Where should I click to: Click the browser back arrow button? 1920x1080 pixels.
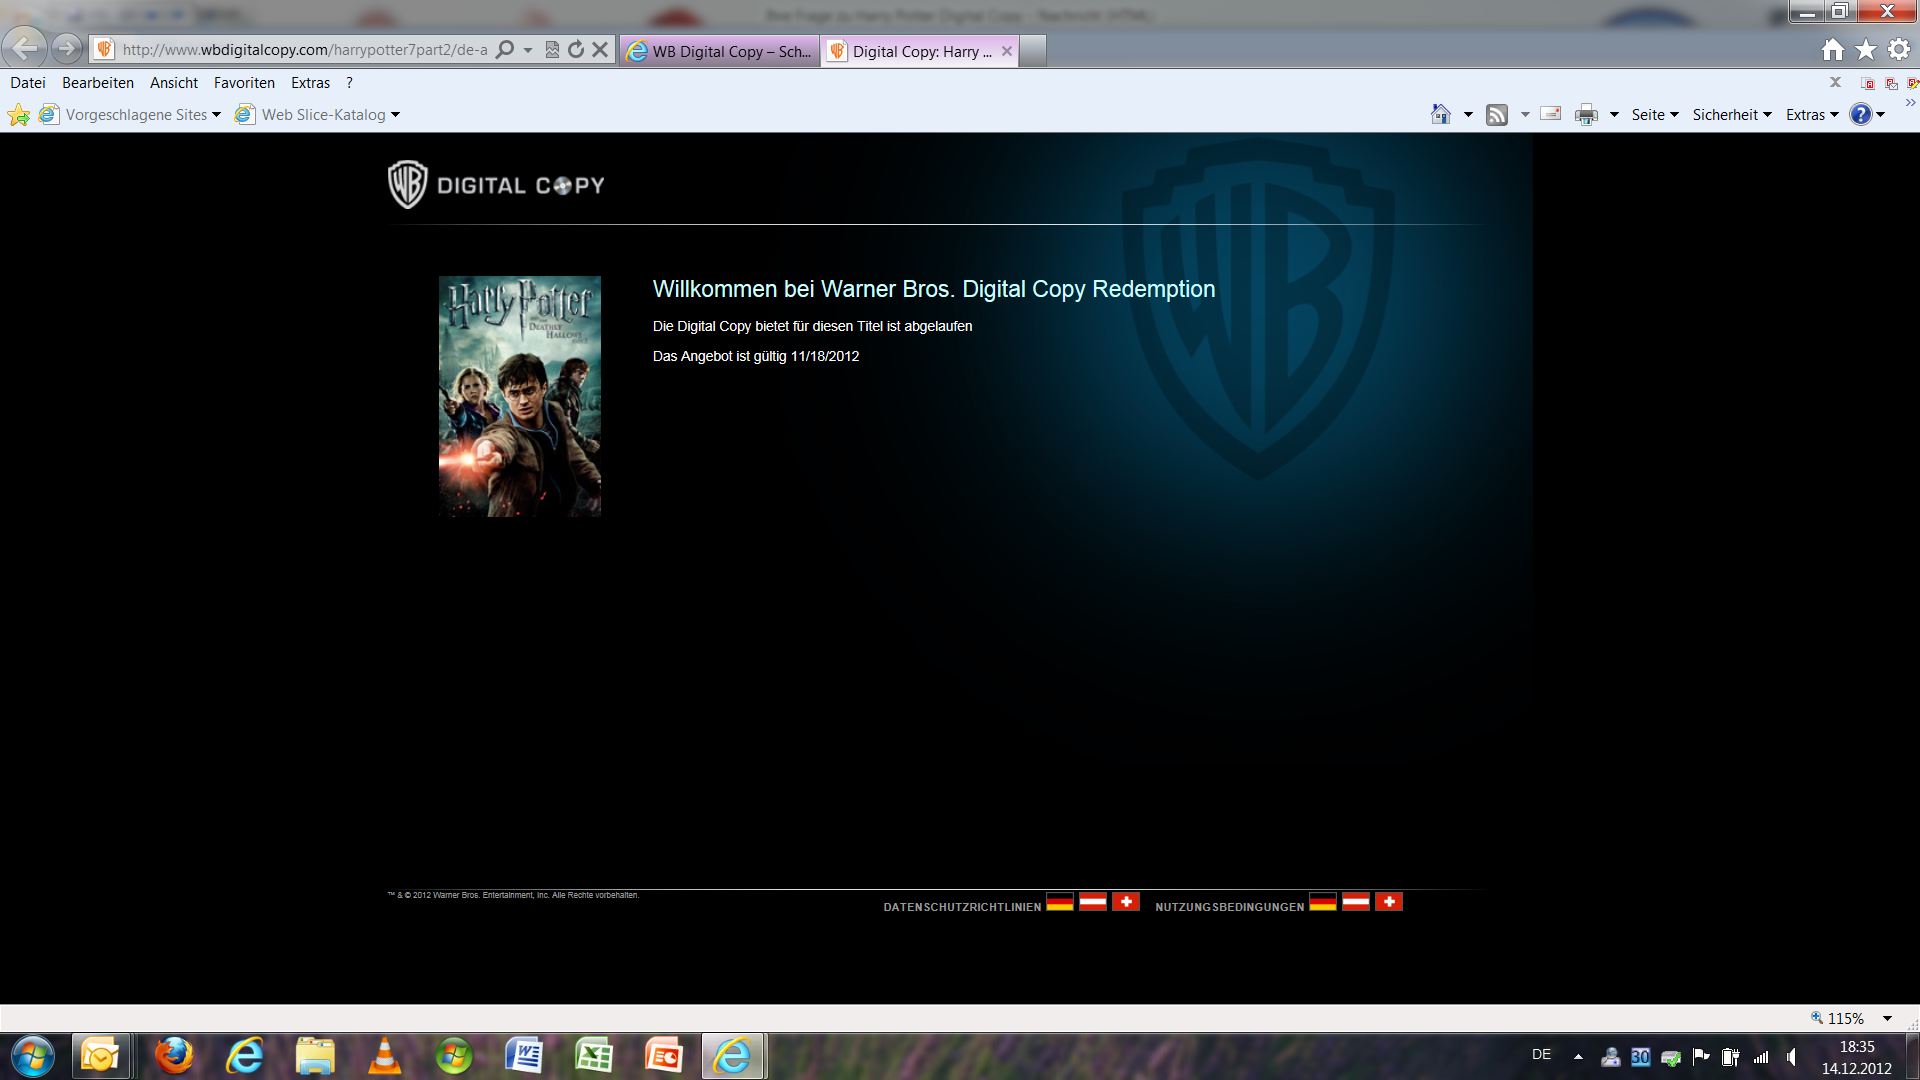click(x=24, y=48)
